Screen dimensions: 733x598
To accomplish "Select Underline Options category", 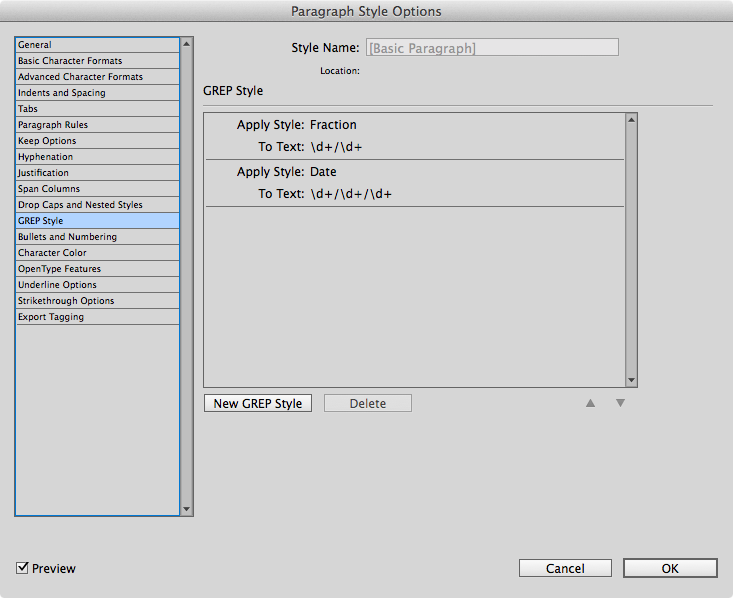I will [x=97, y=285].
